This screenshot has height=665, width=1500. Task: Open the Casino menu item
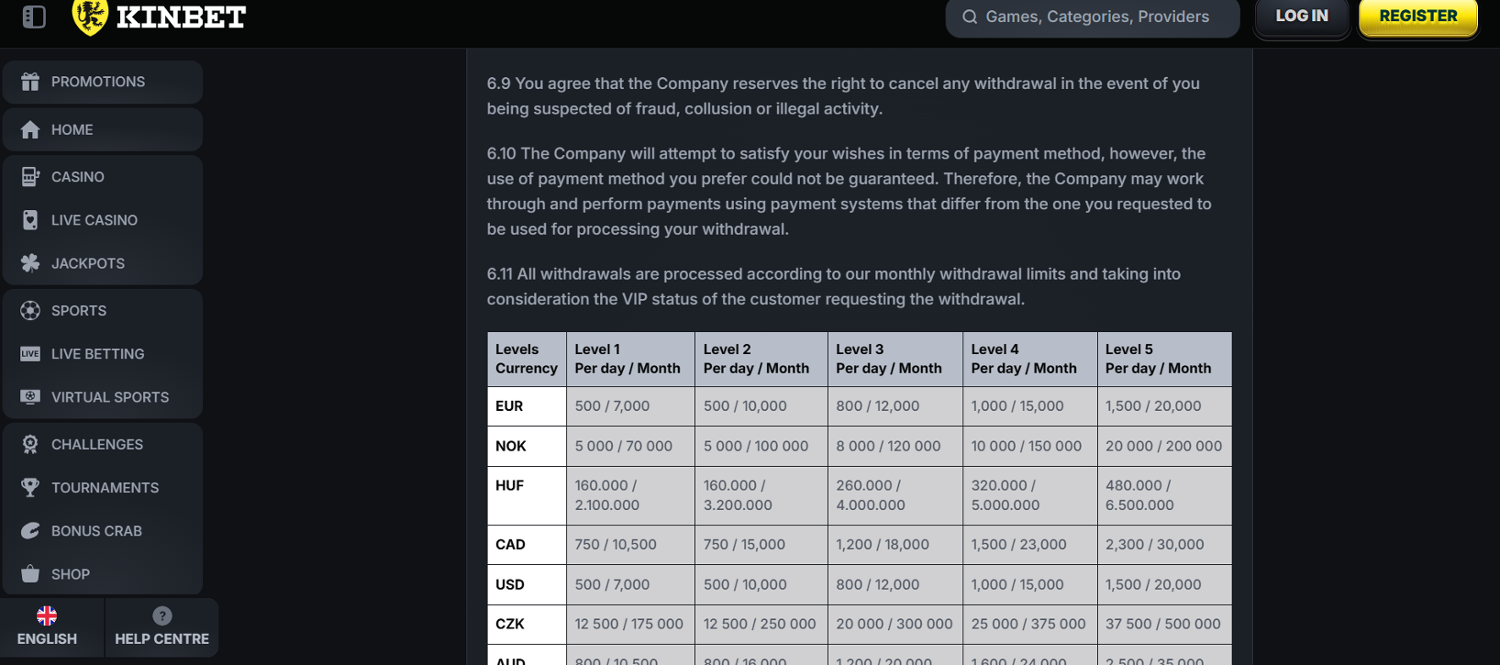point(78,177)
